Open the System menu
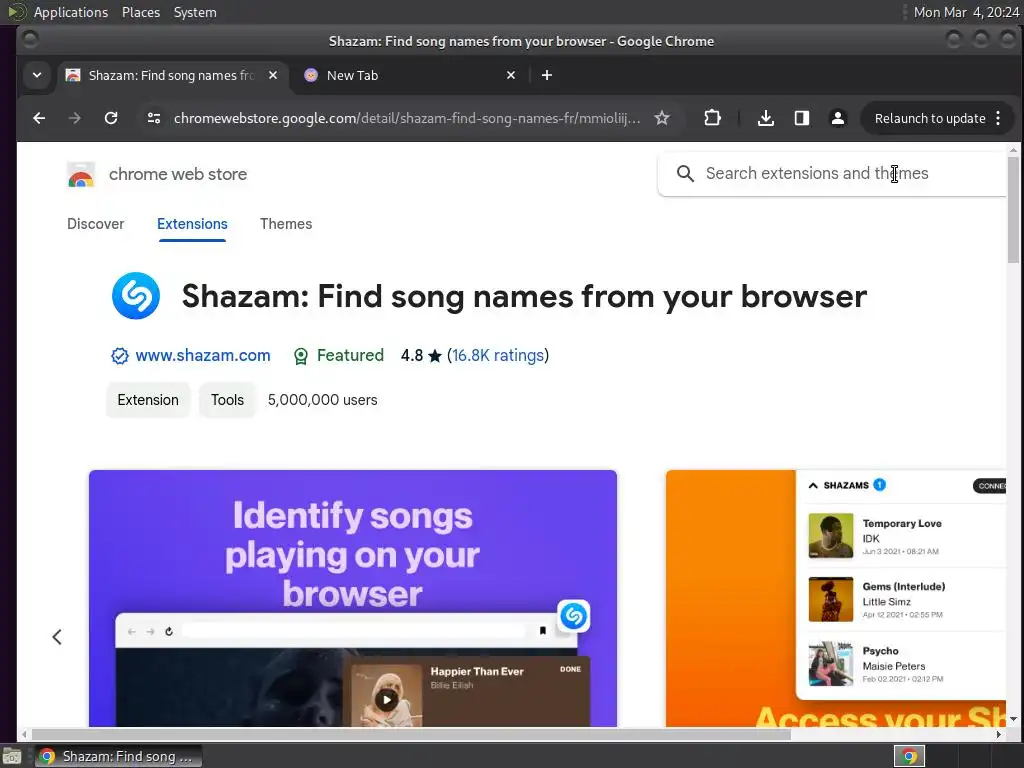This screenshot has width=1024, height=768. [x=195, y=12]
